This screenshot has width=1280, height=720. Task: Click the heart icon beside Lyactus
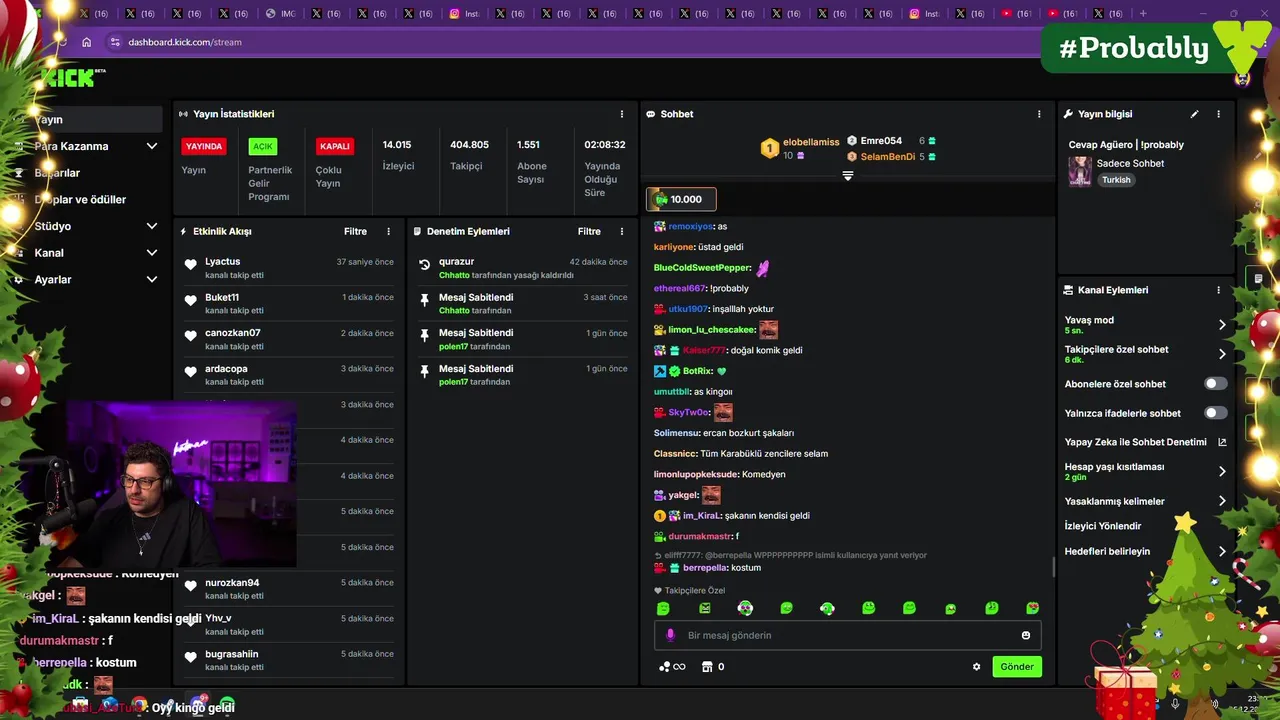coord(191,265)
